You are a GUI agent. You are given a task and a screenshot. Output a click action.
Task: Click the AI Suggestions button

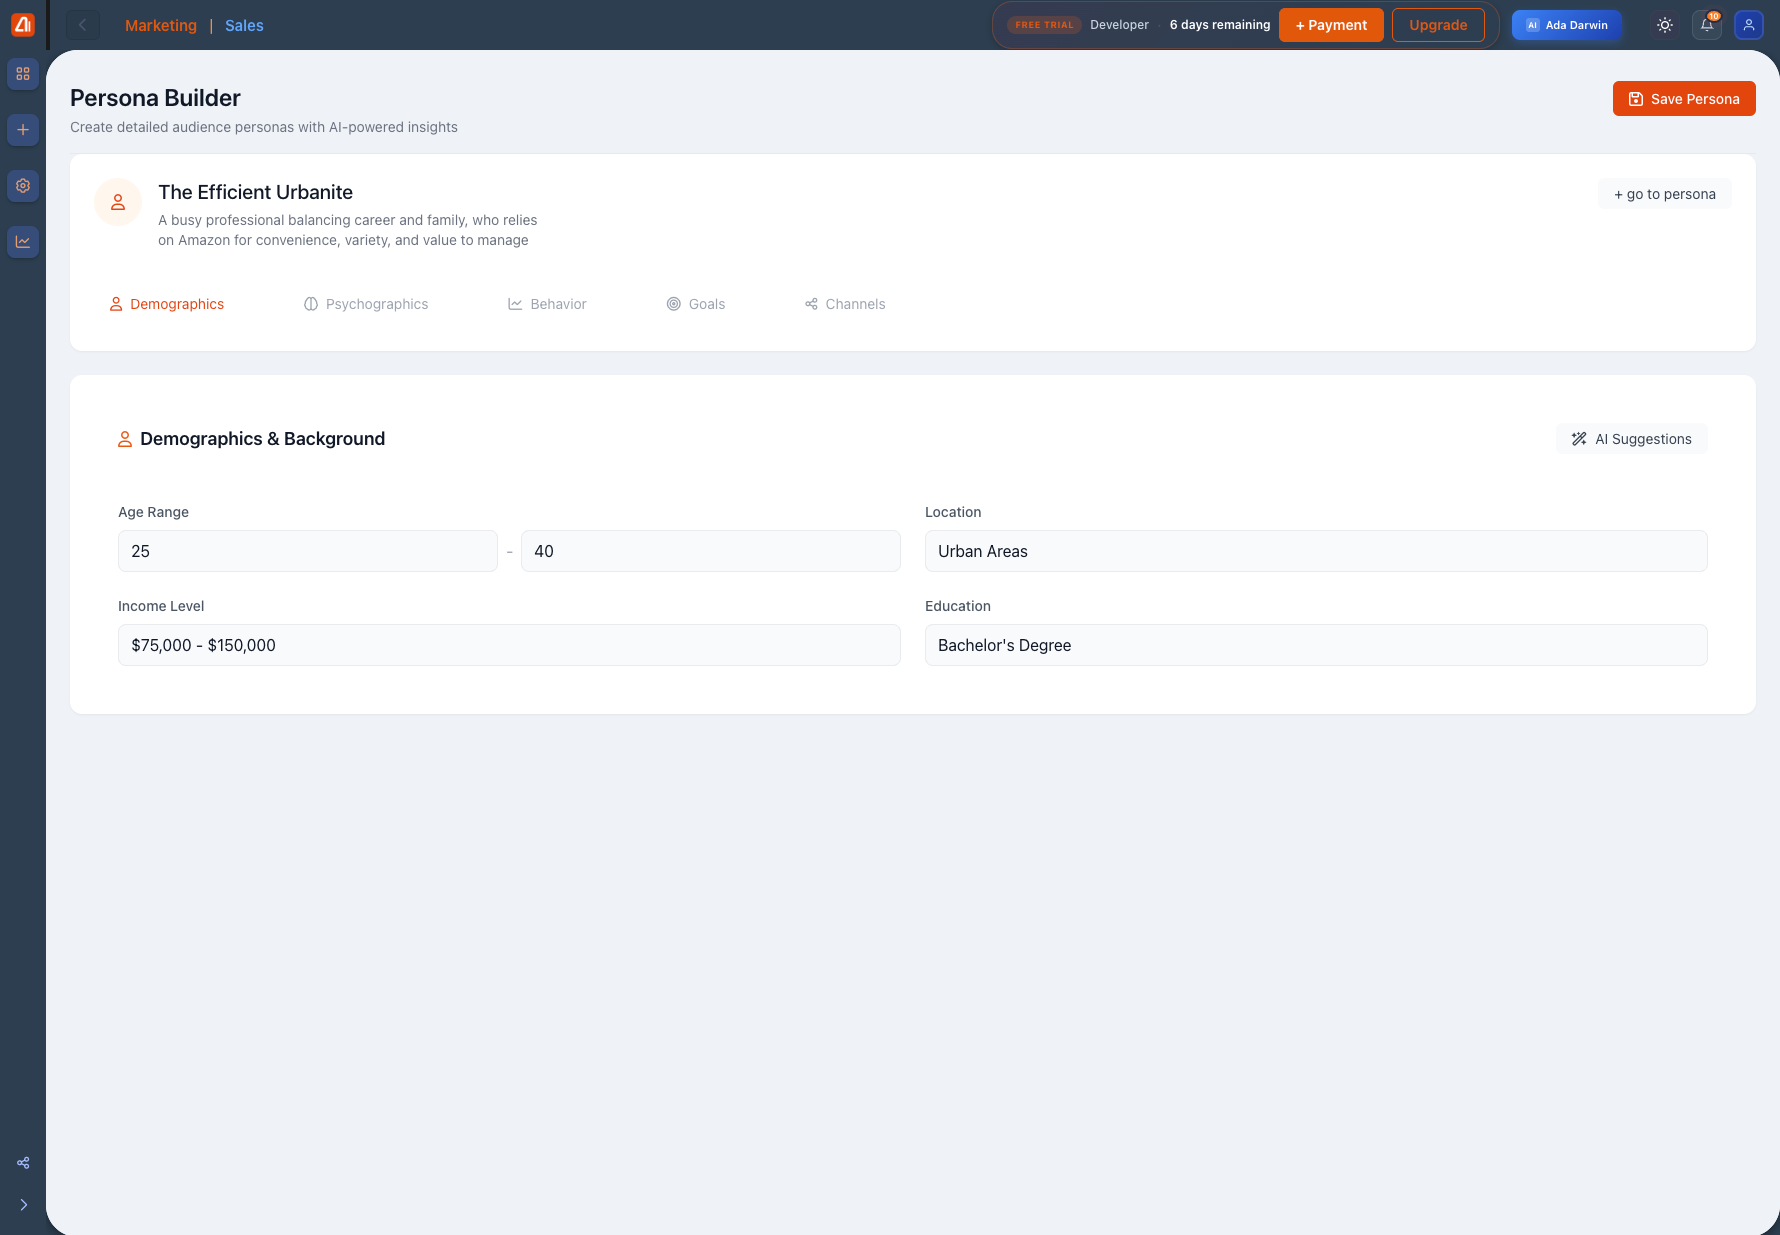pyautogui.click(x=1631, y=439)
